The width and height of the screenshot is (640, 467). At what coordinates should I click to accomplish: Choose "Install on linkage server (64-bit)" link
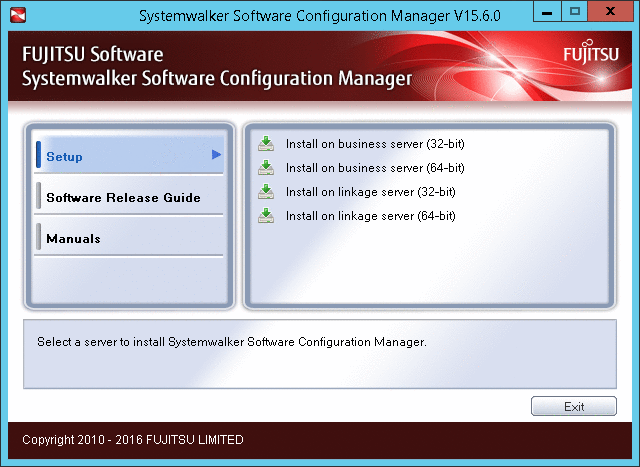click(370, 216)
